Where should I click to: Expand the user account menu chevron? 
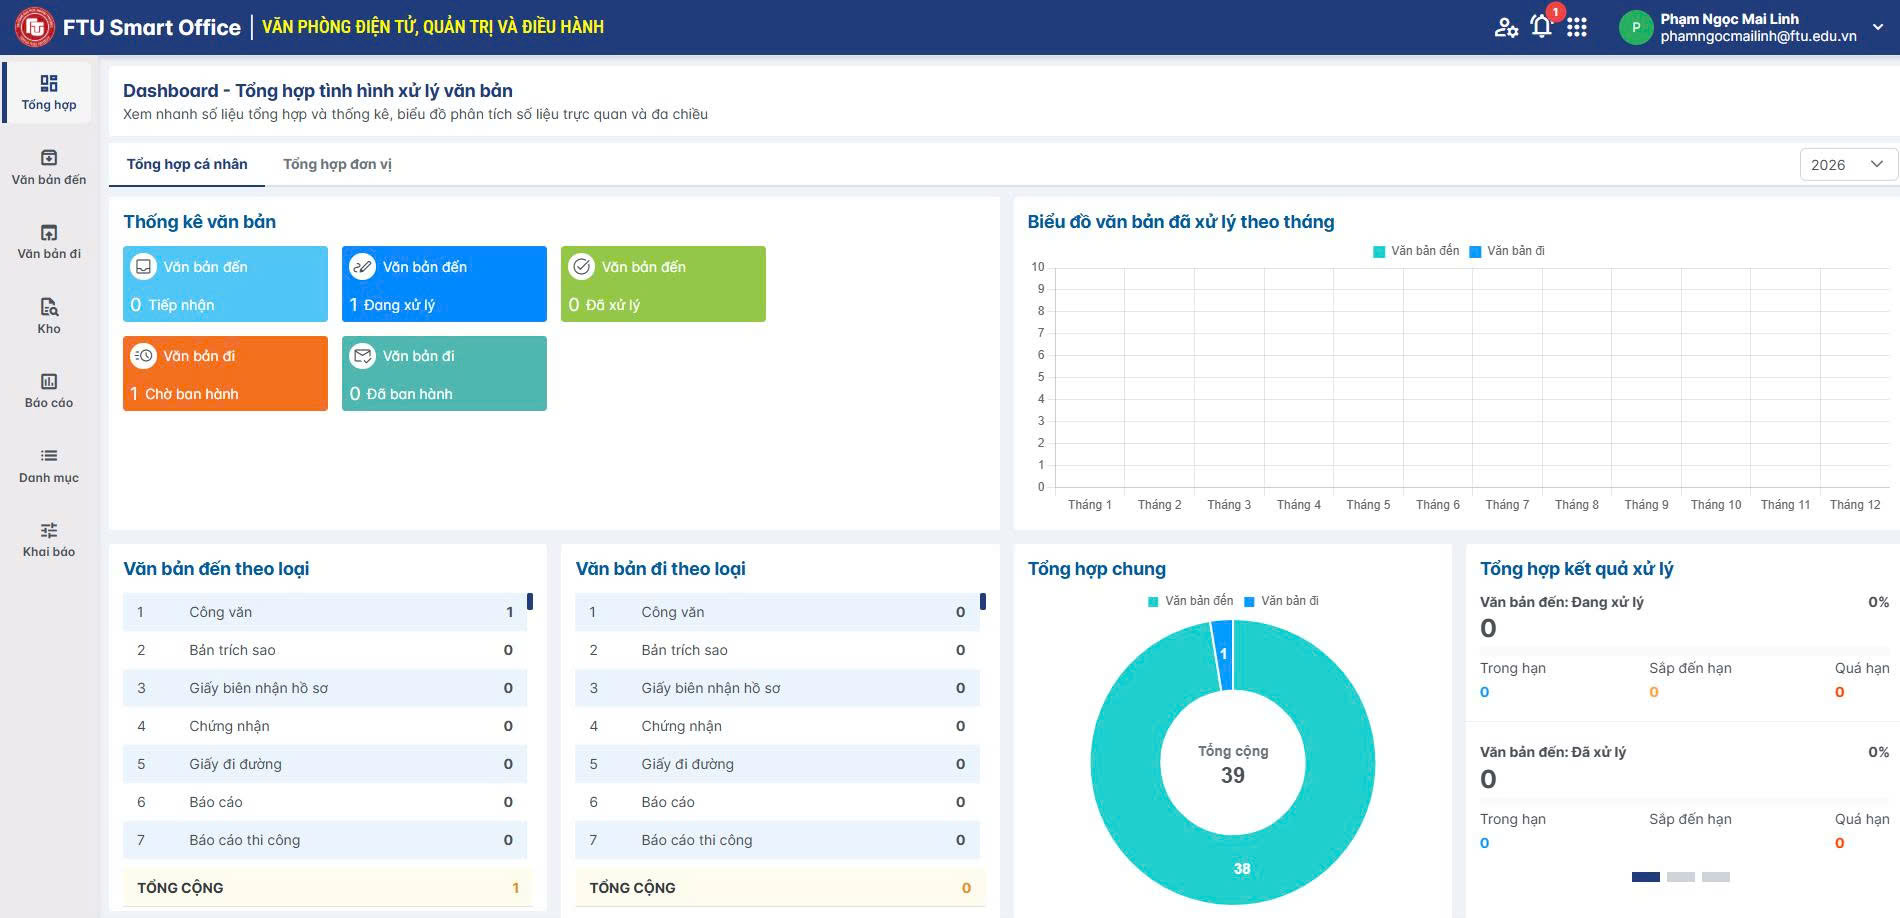1878,27
